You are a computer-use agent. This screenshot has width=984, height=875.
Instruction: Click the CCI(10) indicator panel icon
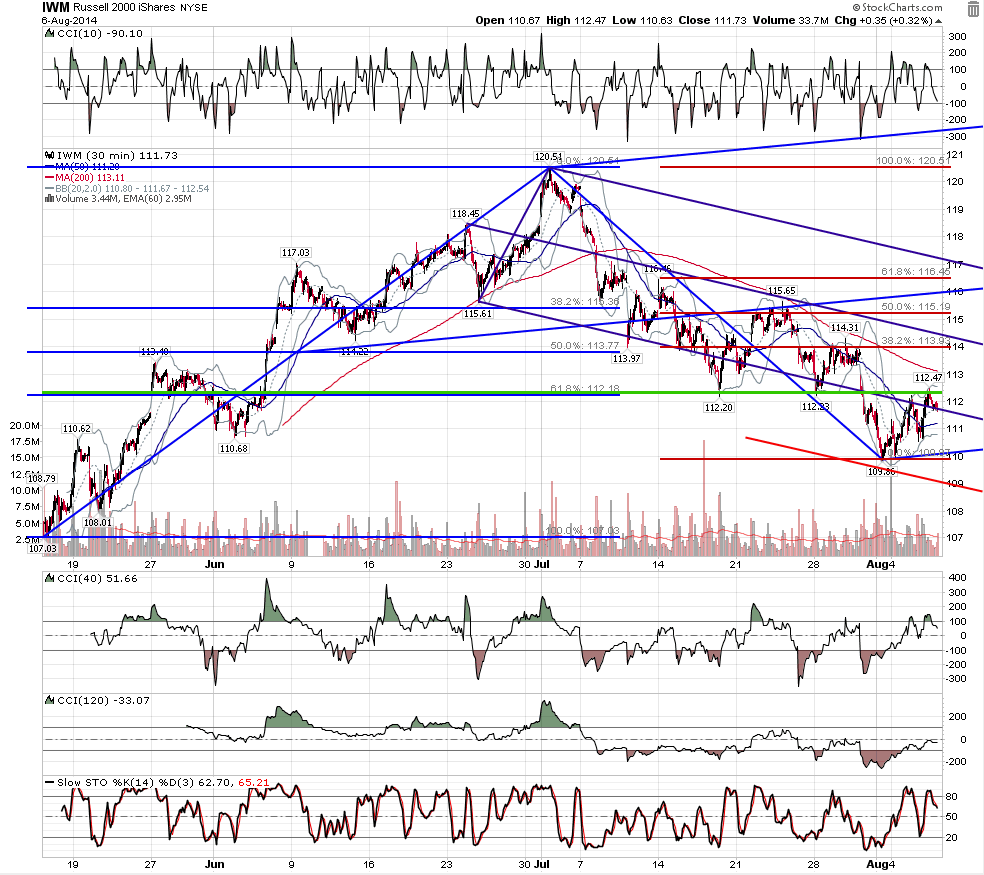point(50,33)
